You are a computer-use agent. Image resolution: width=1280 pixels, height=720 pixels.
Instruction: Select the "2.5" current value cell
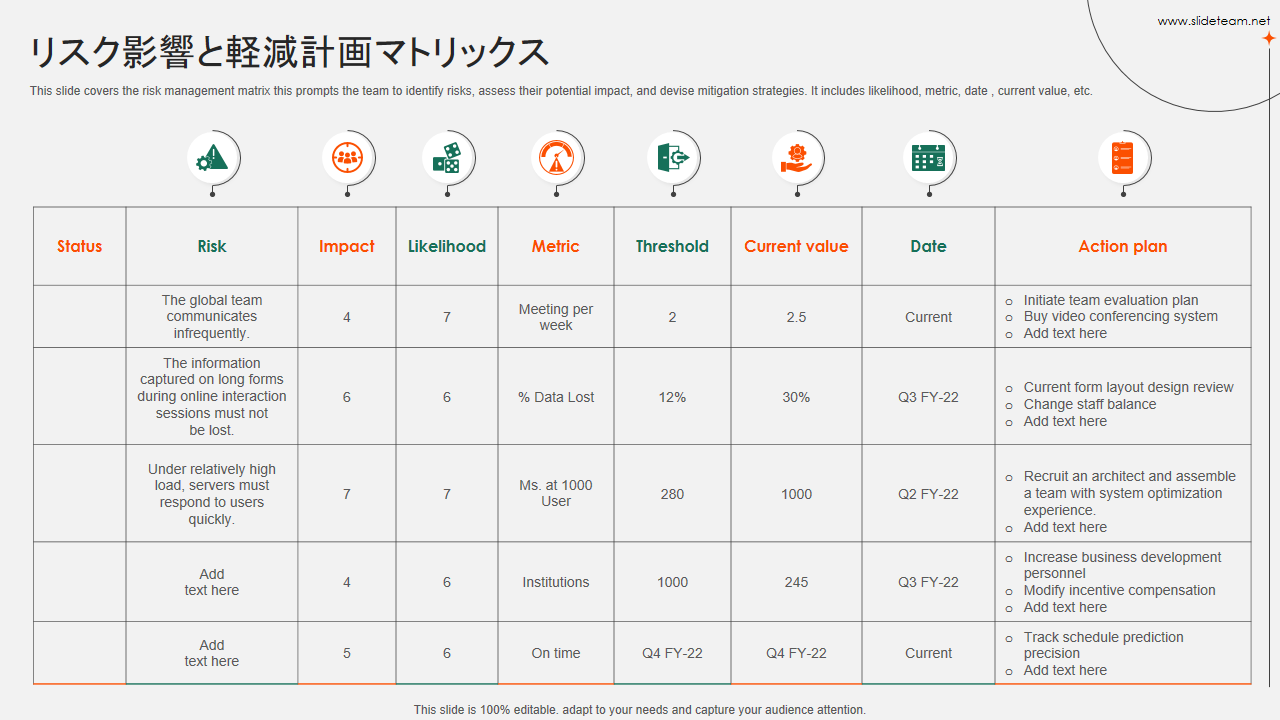797,317
